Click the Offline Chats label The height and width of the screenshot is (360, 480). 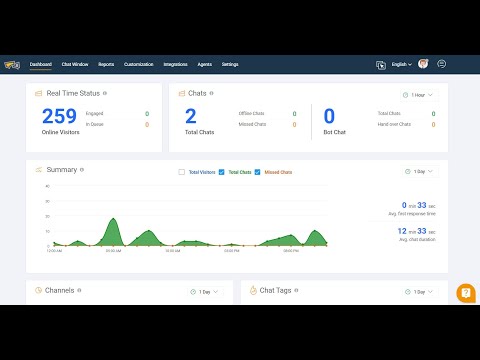tap(251, 114)
